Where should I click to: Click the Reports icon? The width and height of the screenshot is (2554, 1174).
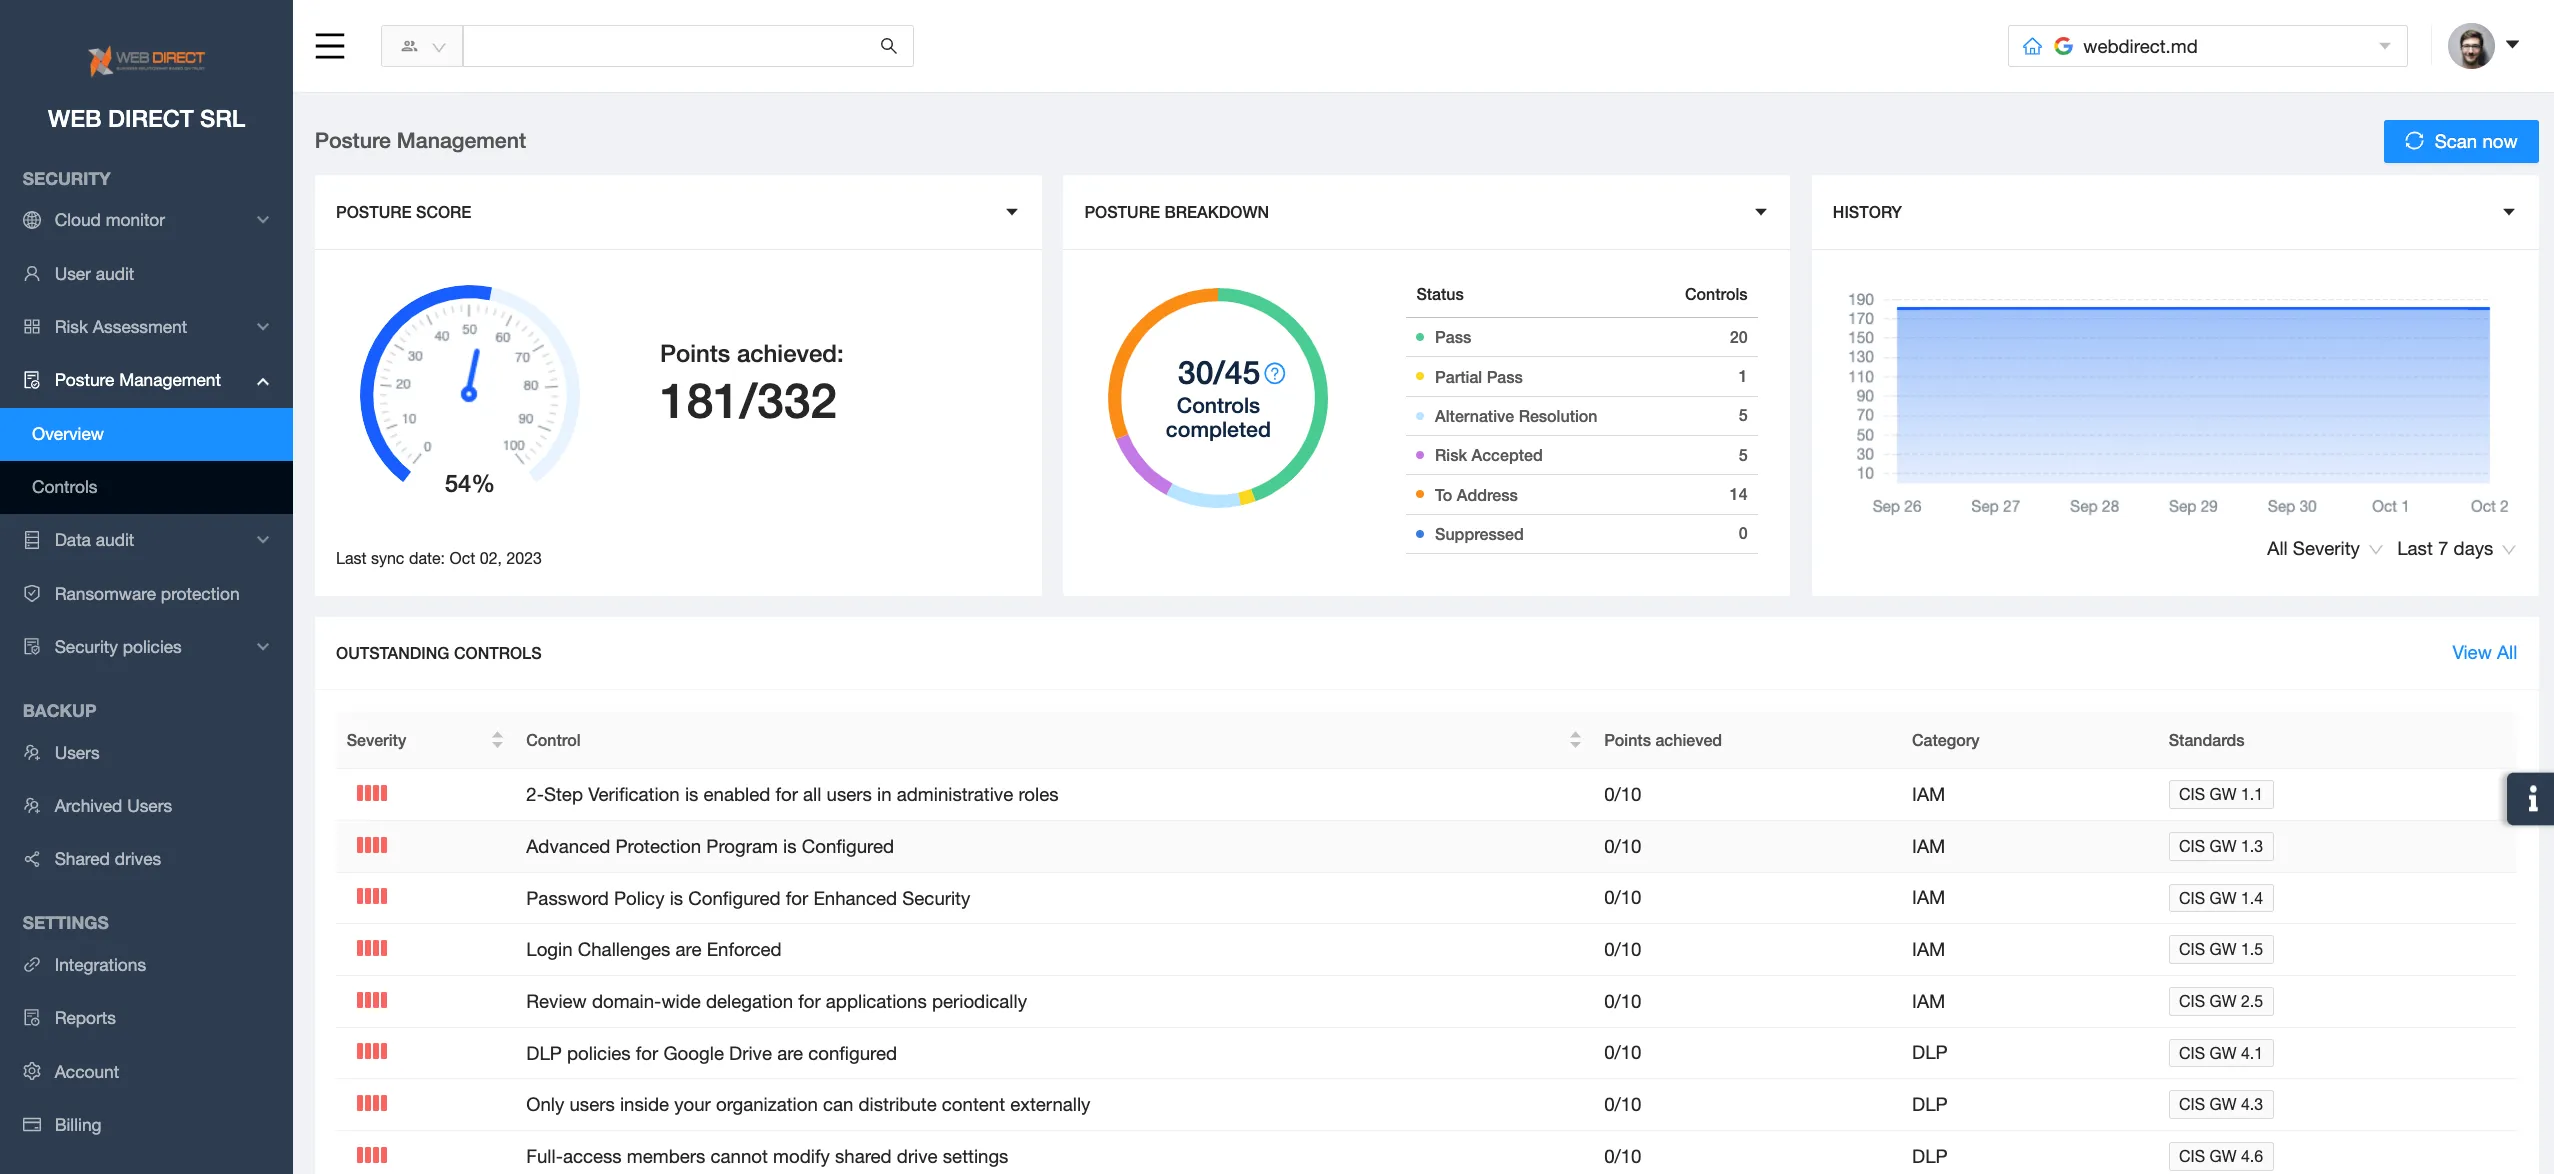(x=32, y=1018)
